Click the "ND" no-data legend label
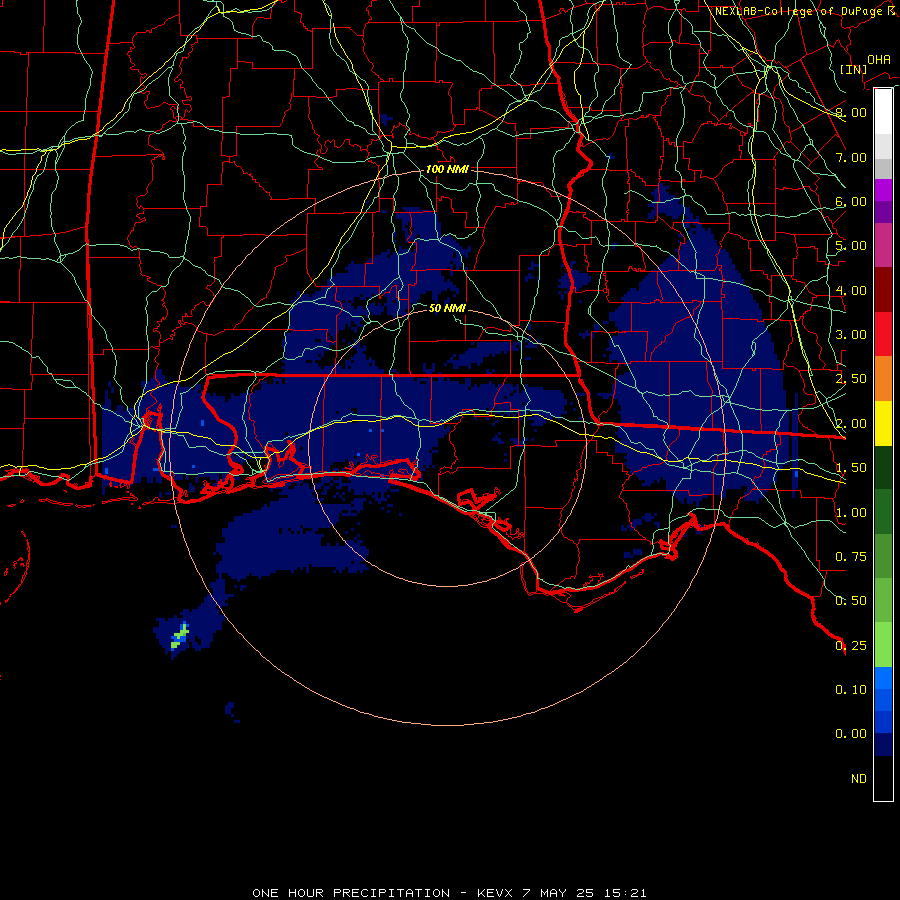The height and width of the screenshot is (900, 900). pyautogui.click(x=859, y=779)
